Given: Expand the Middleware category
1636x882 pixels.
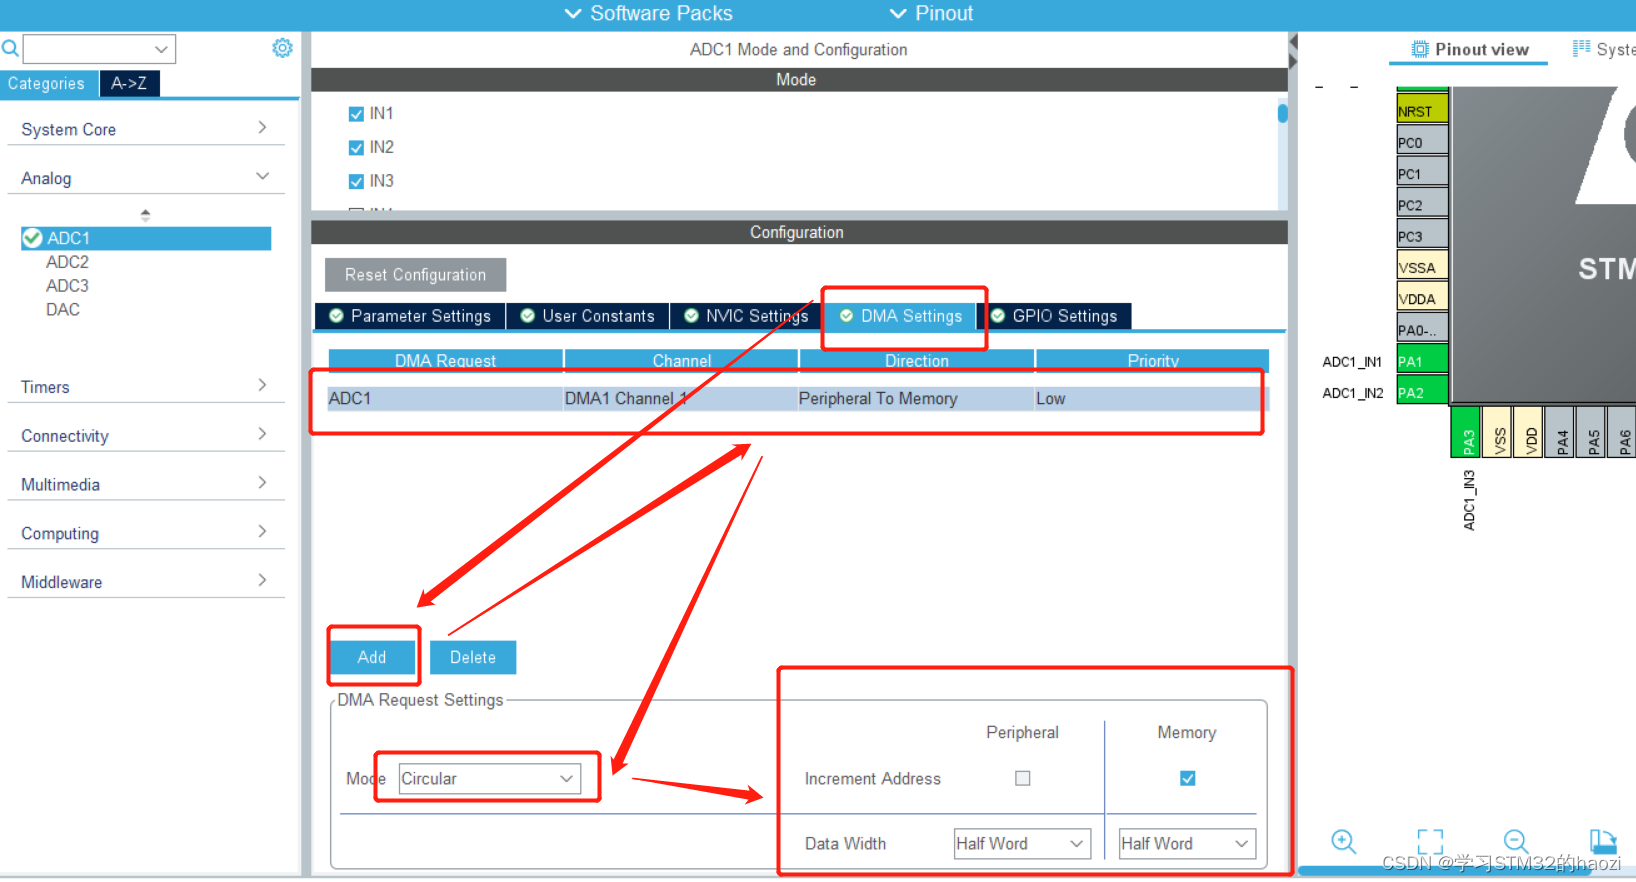Looking at the screenshot, I should 146,582.
